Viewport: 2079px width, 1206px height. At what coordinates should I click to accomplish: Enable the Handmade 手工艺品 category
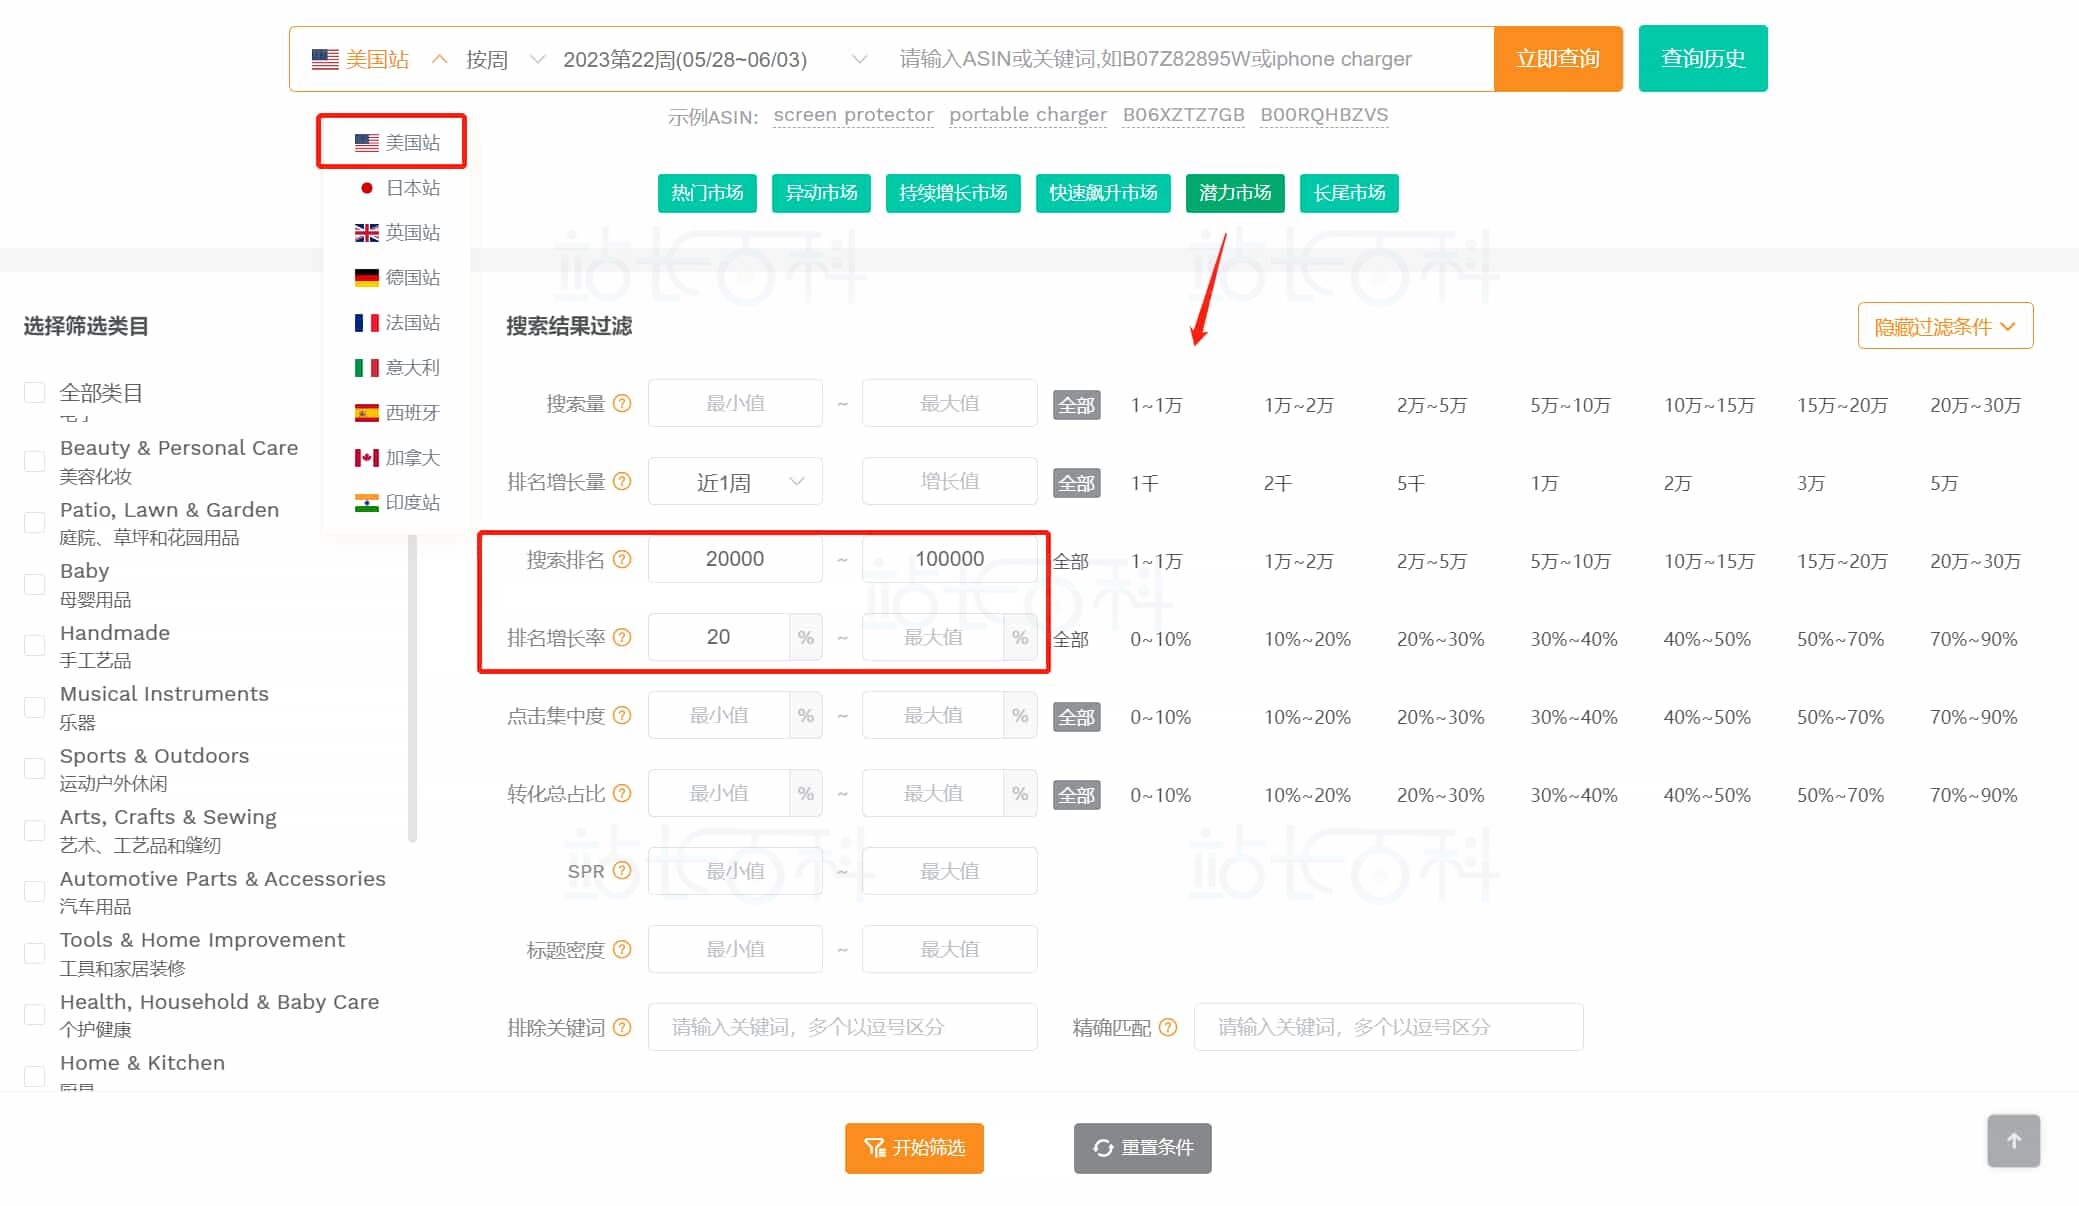tap(35, 645)
